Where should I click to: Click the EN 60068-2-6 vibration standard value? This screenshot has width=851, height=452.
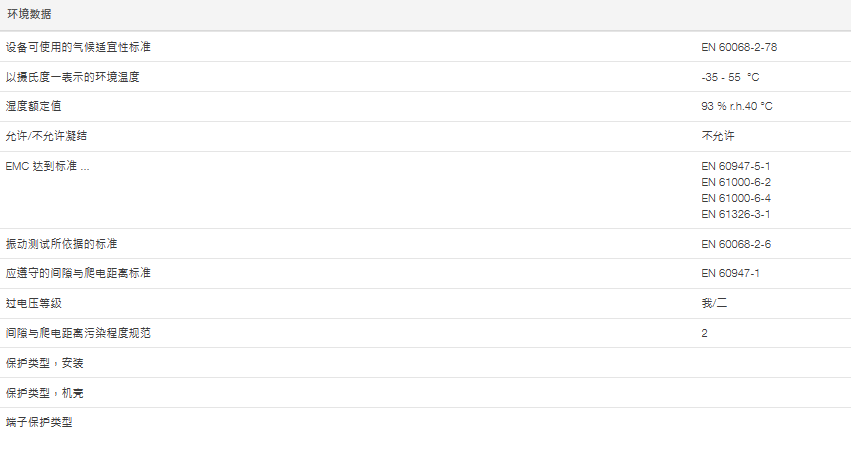pos(736,244)
